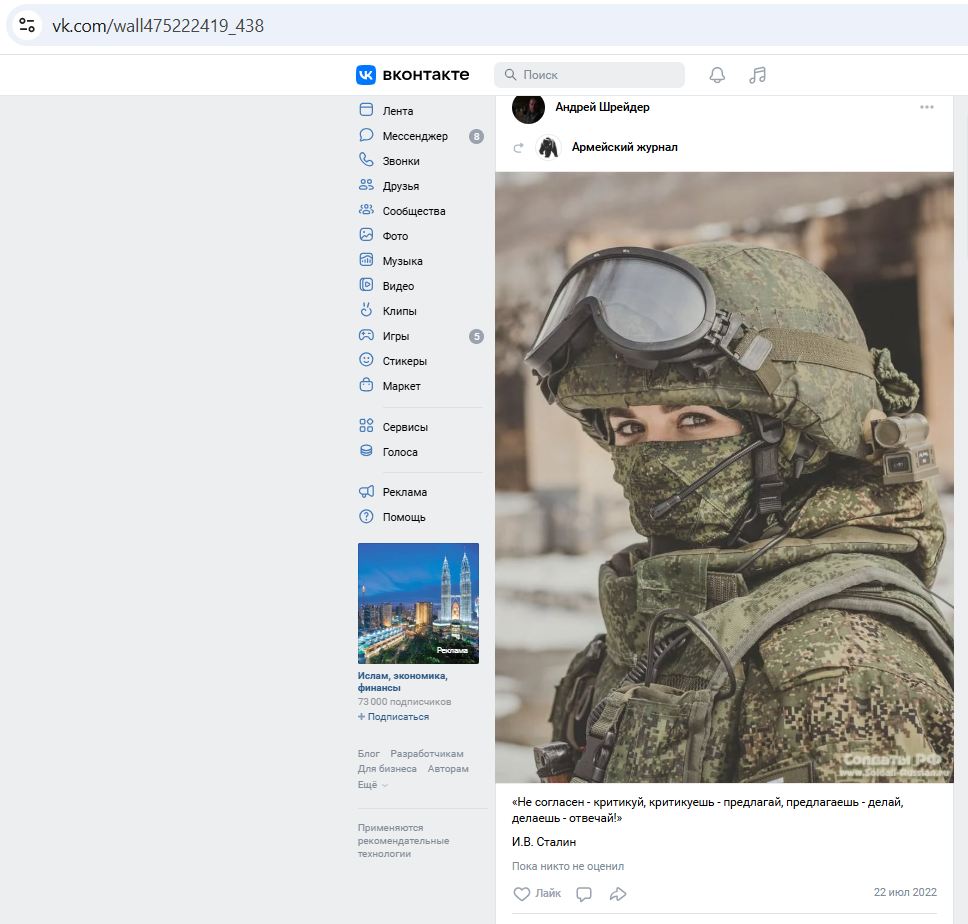
Task: Click the VK logo icon
Action: click(366, 75)
